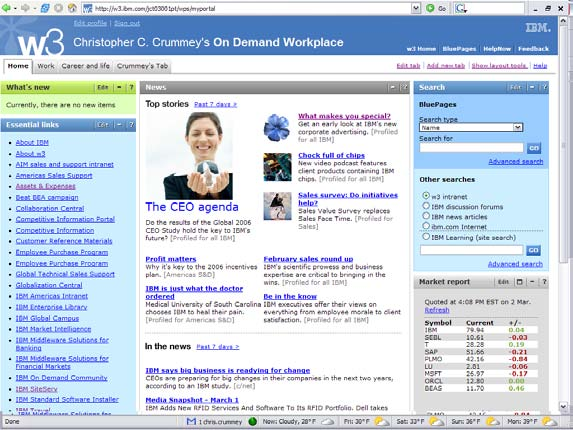Click GO button under Other searches
Image resolution: width=573 pixels, height=430 pixels.
(534, 250)
